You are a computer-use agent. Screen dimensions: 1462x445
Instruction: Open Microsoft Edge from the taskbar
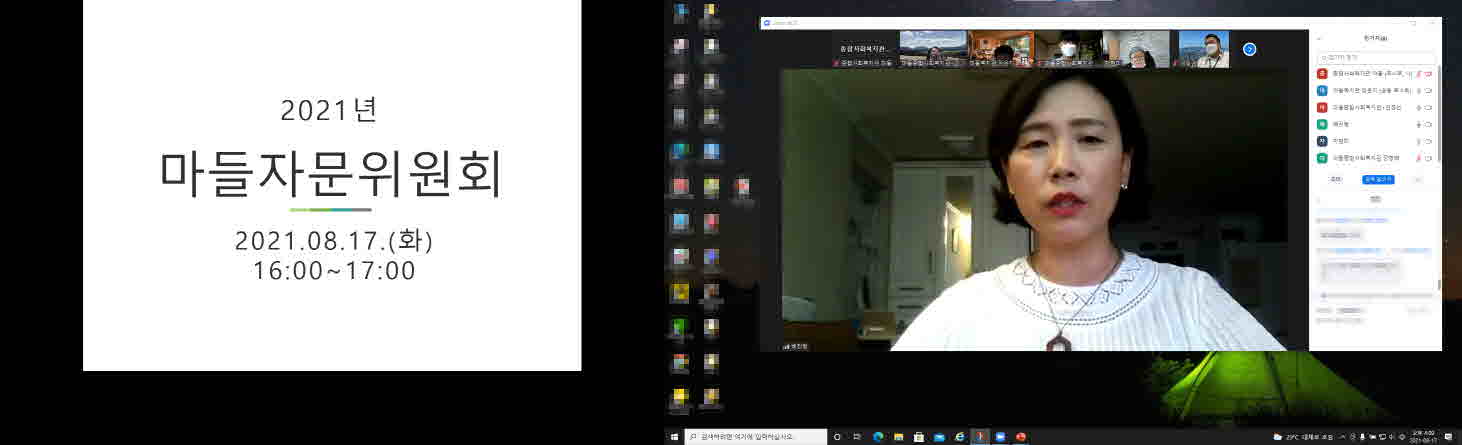pyautogui.click(x=878, y=437)
